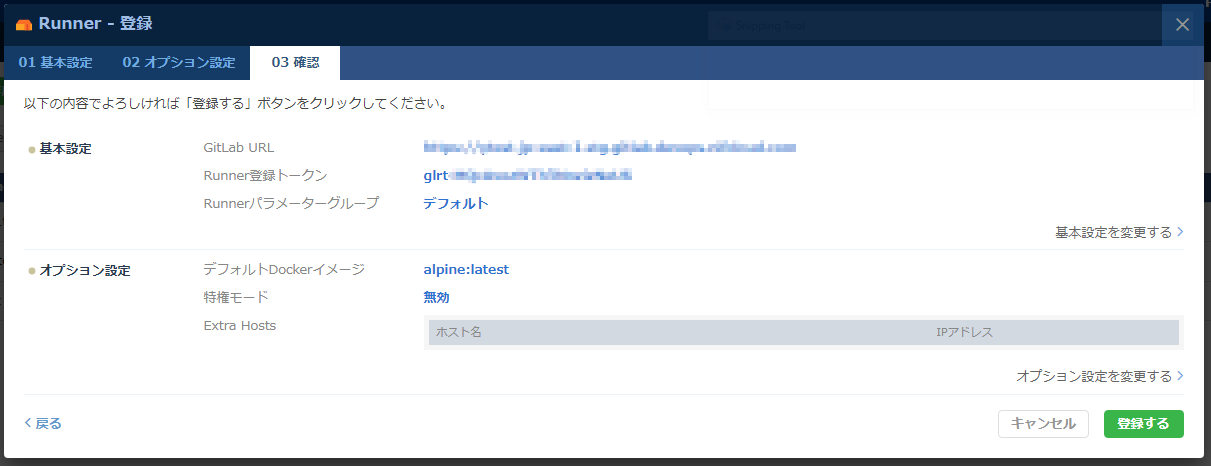Screen dimensions: 1211x466
Task: Switch to the 01 基本設定 tab
Action: click(55, 63)
